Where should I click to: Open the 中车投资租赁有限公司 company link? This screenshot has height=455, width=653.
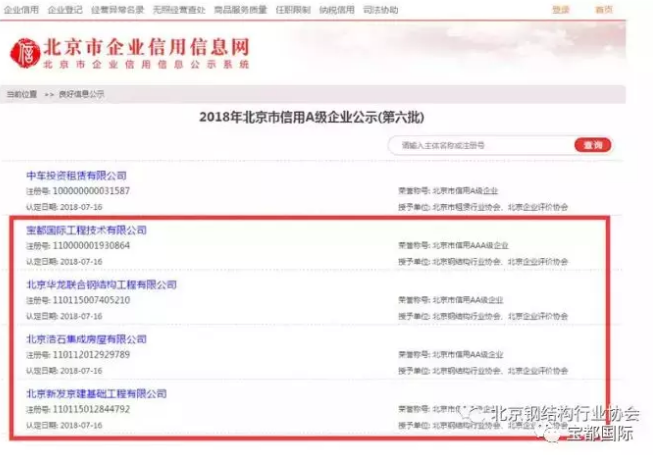coord(77,176)
